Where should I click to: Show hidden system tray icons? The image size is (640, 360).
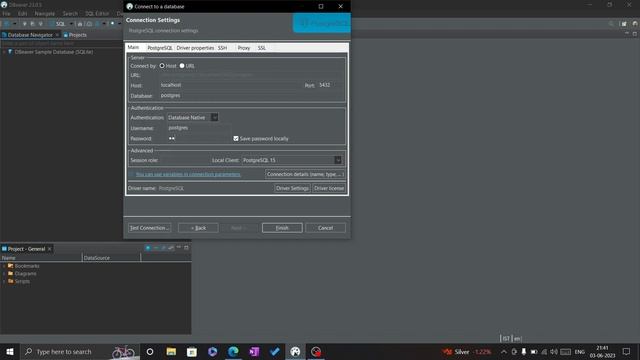click(504, 351)
